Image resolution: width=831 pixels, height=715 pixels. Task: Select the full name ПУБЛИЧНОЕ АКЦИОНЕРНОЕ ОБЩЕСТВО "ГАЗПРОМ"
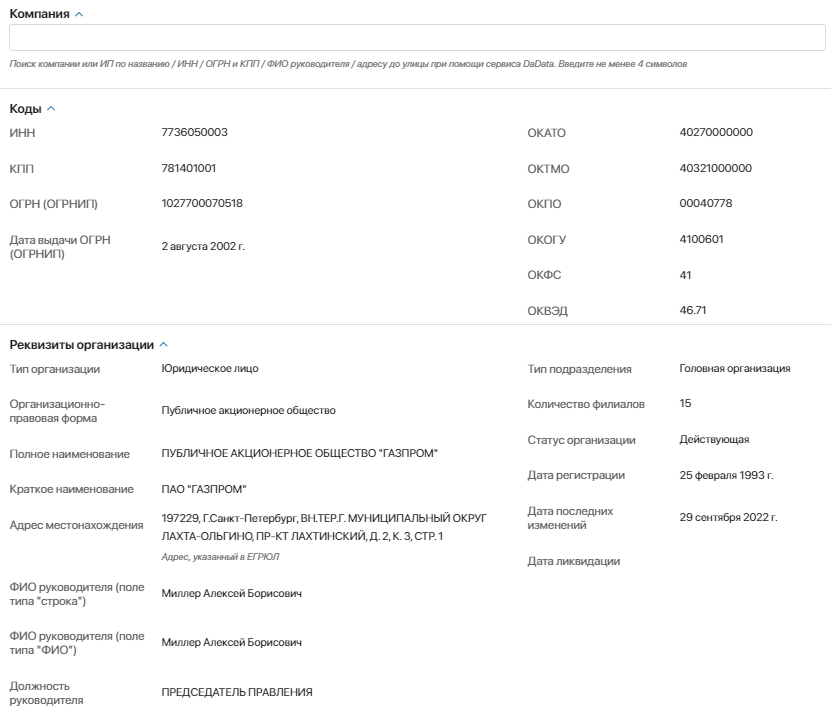(x=299, y=453)
